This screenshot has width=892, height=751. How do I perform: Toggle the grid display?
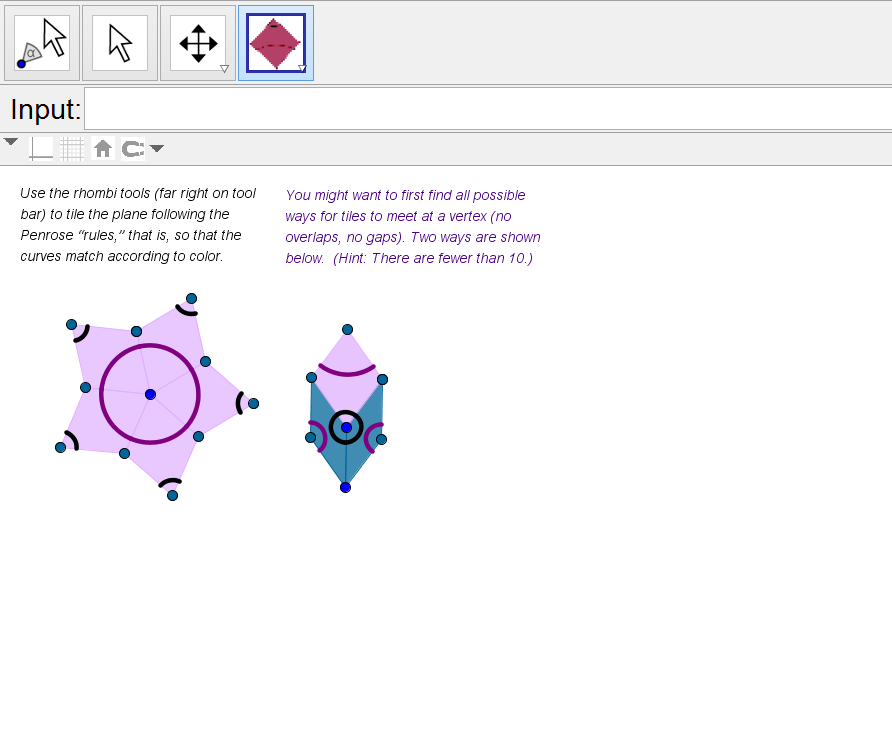pos(72,148)
